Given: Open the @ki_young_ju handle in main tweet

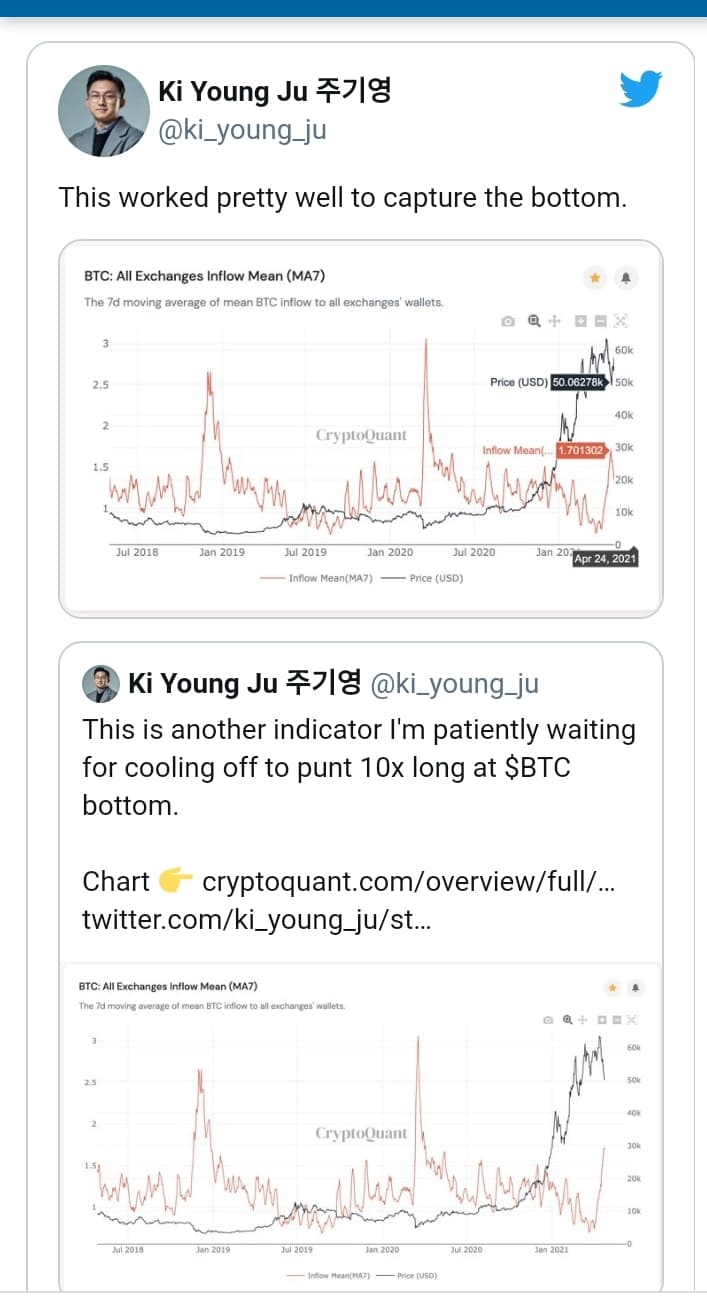Looking at the screenshot, I should (x=242, y=130).
